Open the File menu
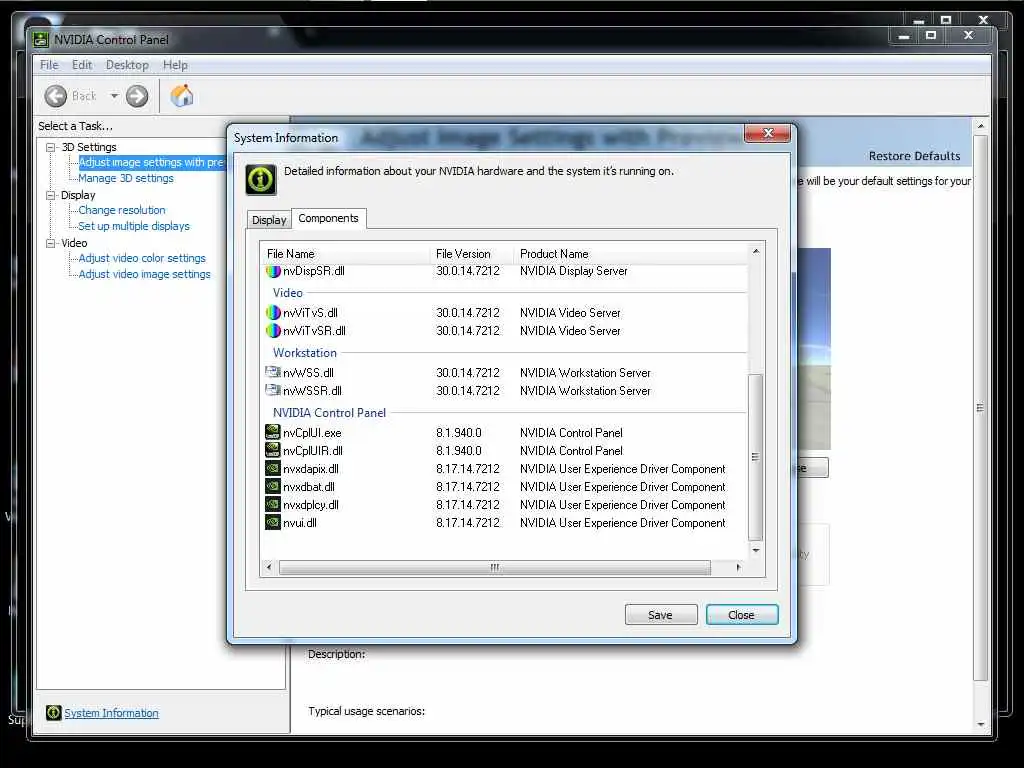Screen dimensions: 1024x768 (x=49, y=65)
